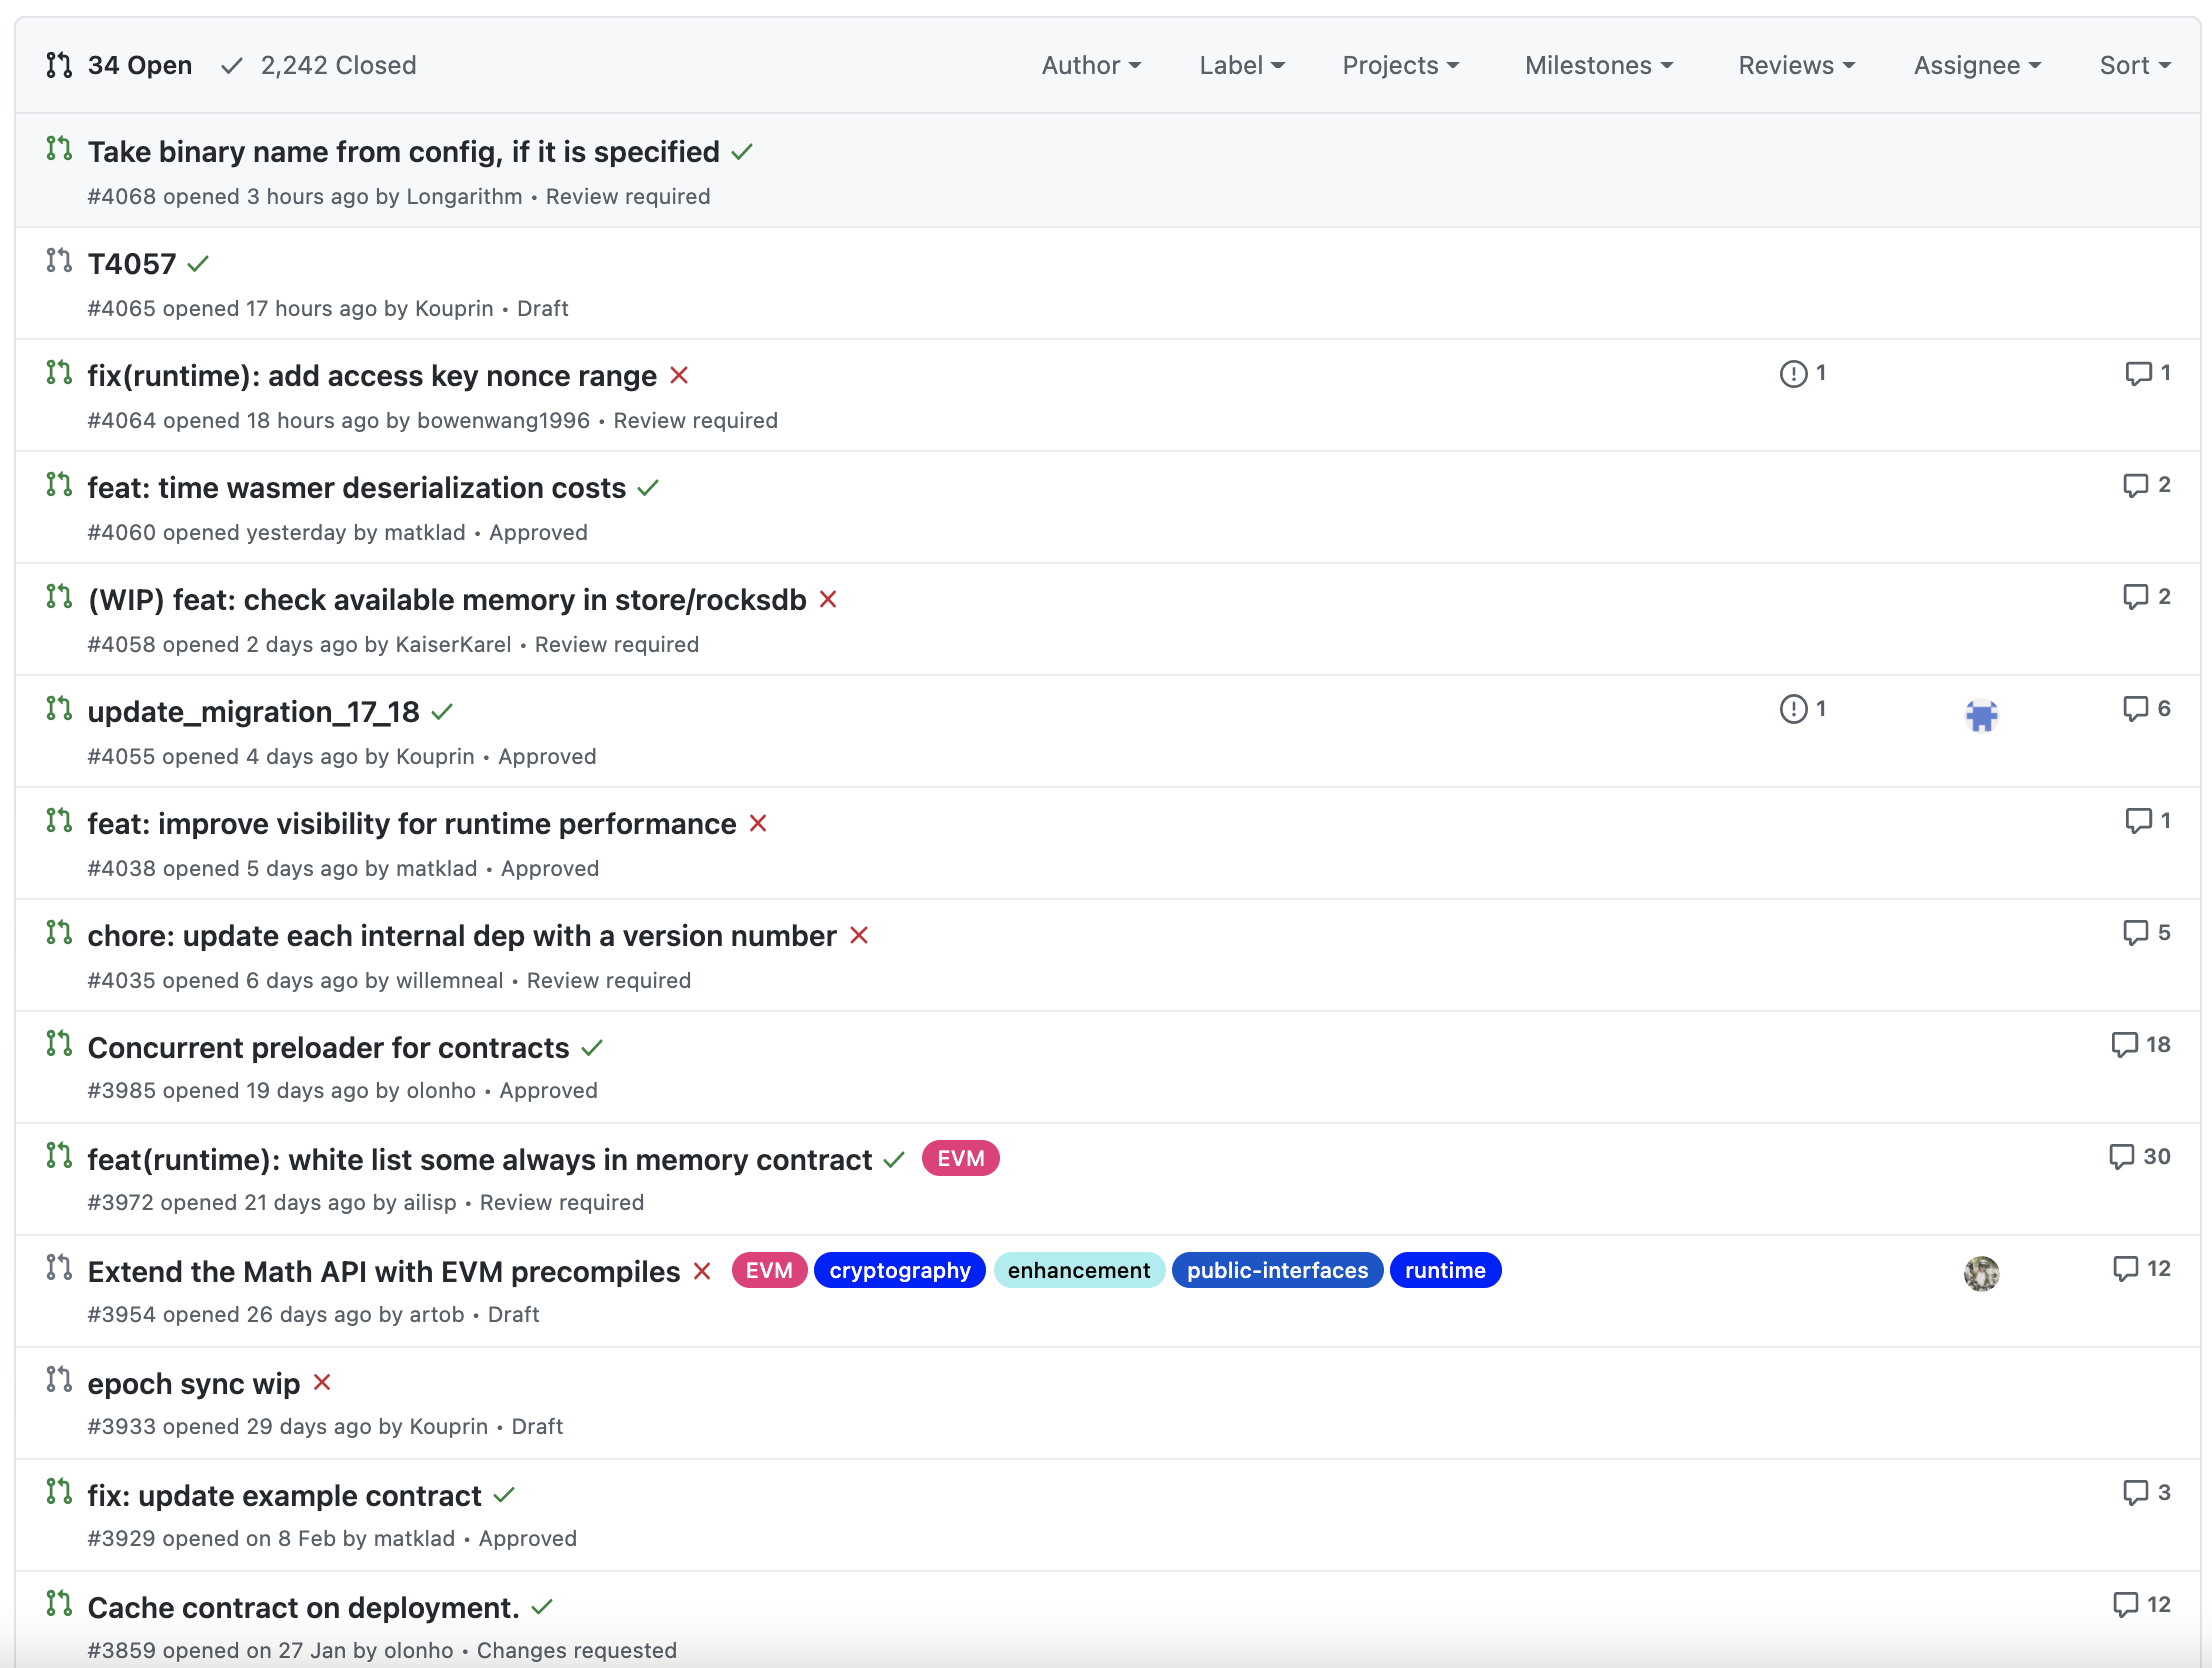The height and width of the screenshot is (1668, 2212).
Task: Click the failed X beside fix(runtime) nonce range
Action: pos(679,376)
